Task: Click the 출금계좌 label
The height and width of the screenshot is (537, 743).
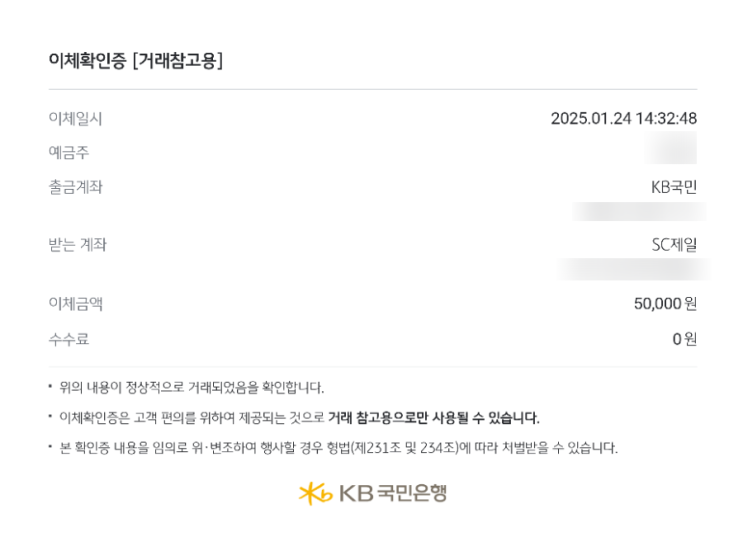Action: [75, 187]
